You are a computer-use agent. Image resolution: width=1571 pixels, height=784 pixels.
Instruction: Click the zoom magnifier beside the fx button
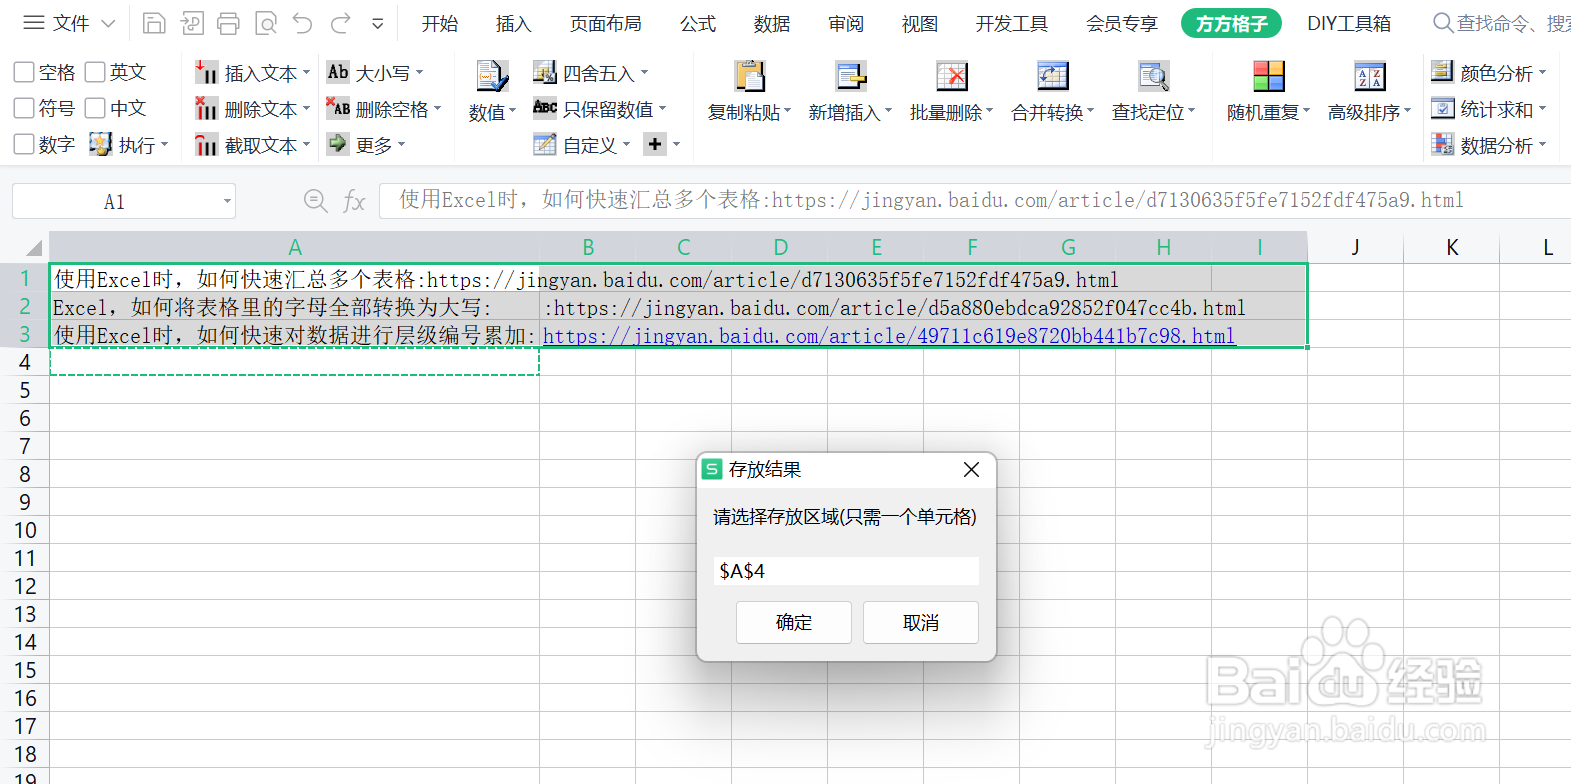(315, 201)
